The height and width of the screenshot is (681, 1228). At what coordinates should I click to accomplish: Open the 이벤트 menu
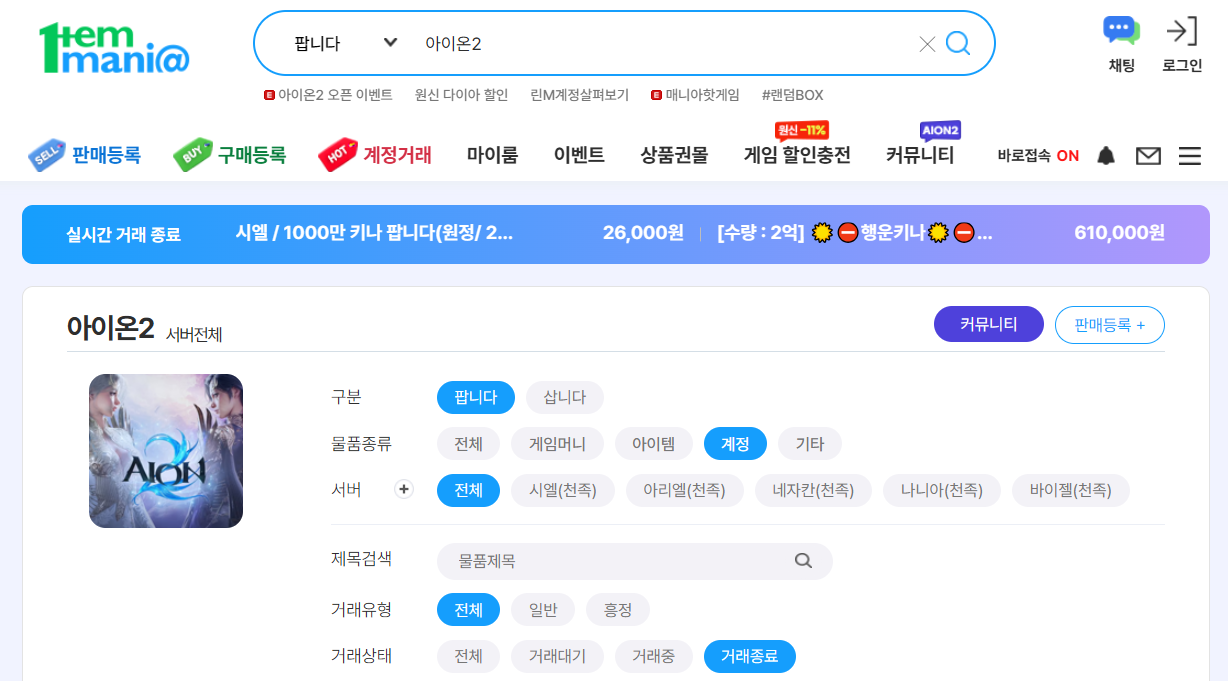coord(579,156)
